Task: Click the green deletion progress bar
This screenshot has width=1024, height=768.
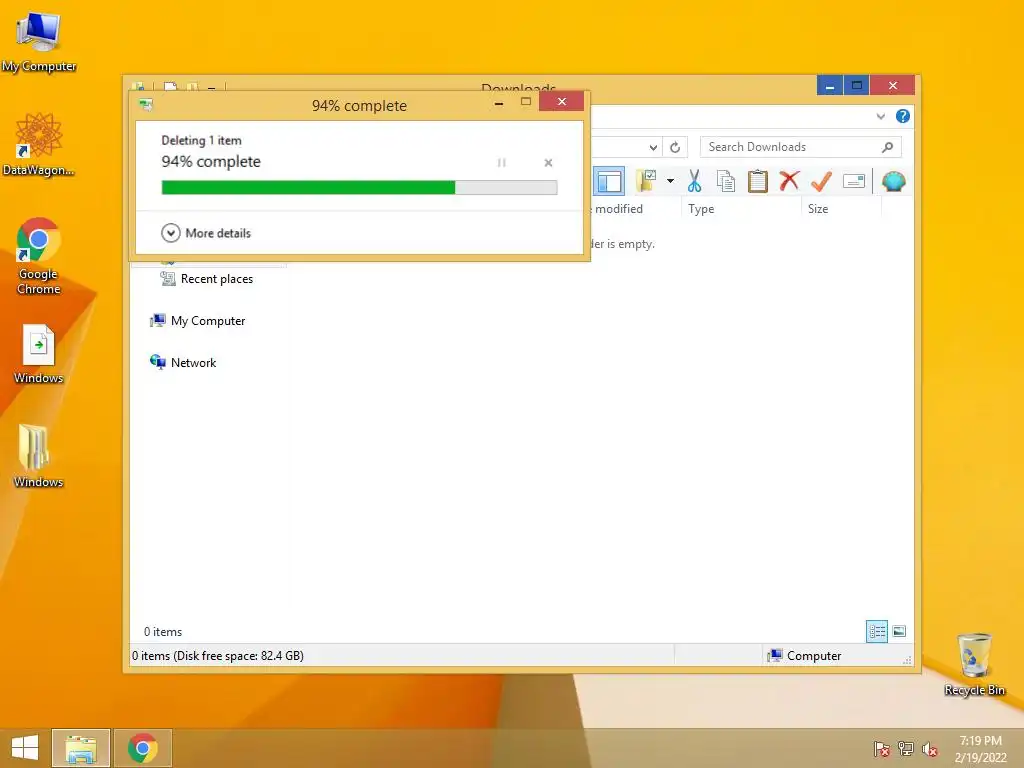Action: pos(359,188)
